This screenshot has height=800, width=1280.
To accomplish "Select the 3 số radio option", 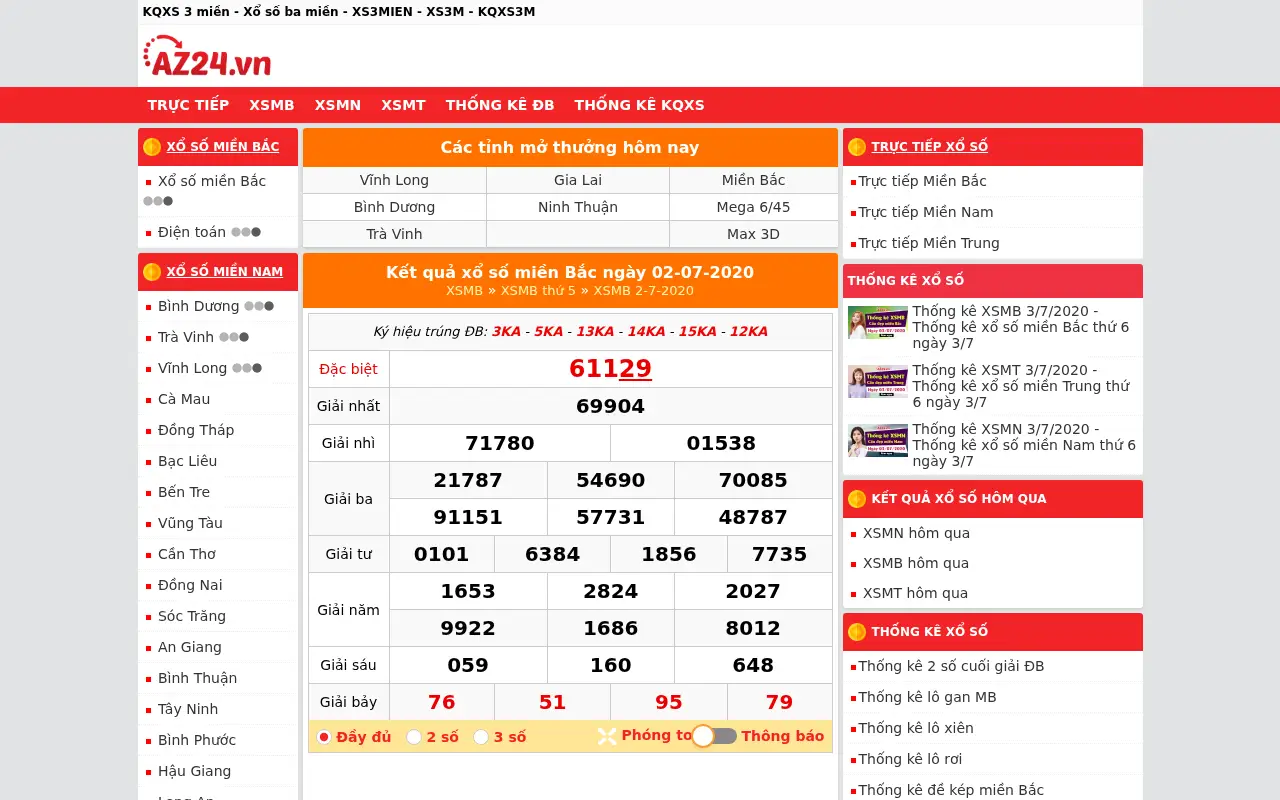I will coord(481,737).
